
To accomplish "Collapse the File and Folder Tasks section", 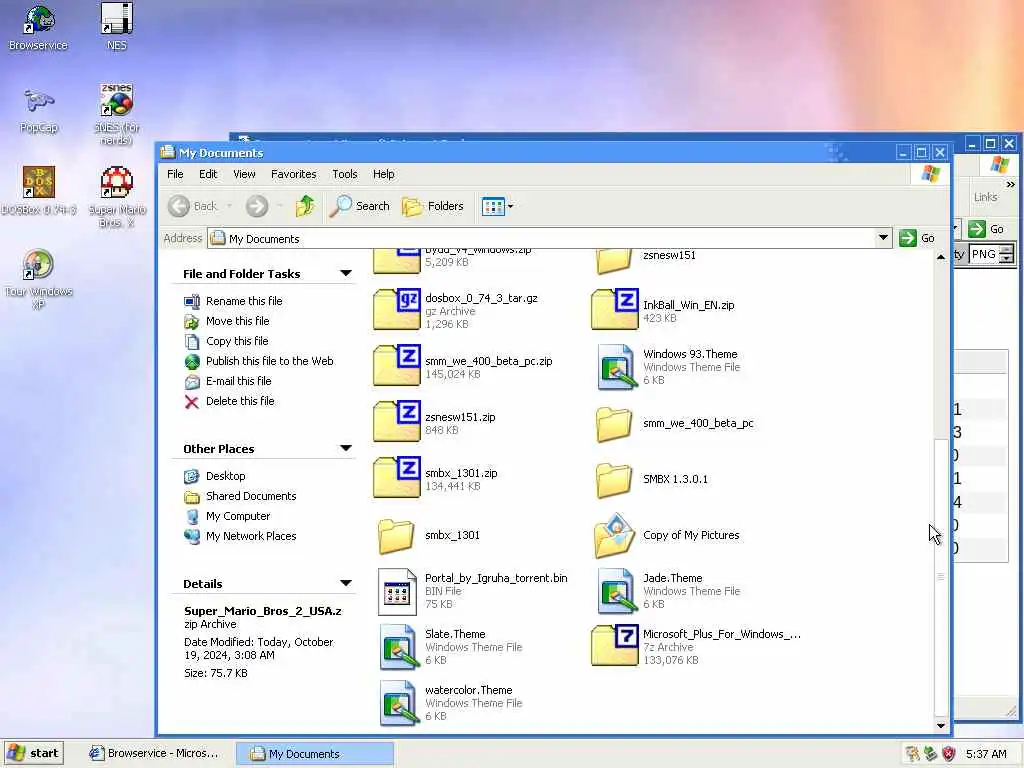I will pos(346,274).
